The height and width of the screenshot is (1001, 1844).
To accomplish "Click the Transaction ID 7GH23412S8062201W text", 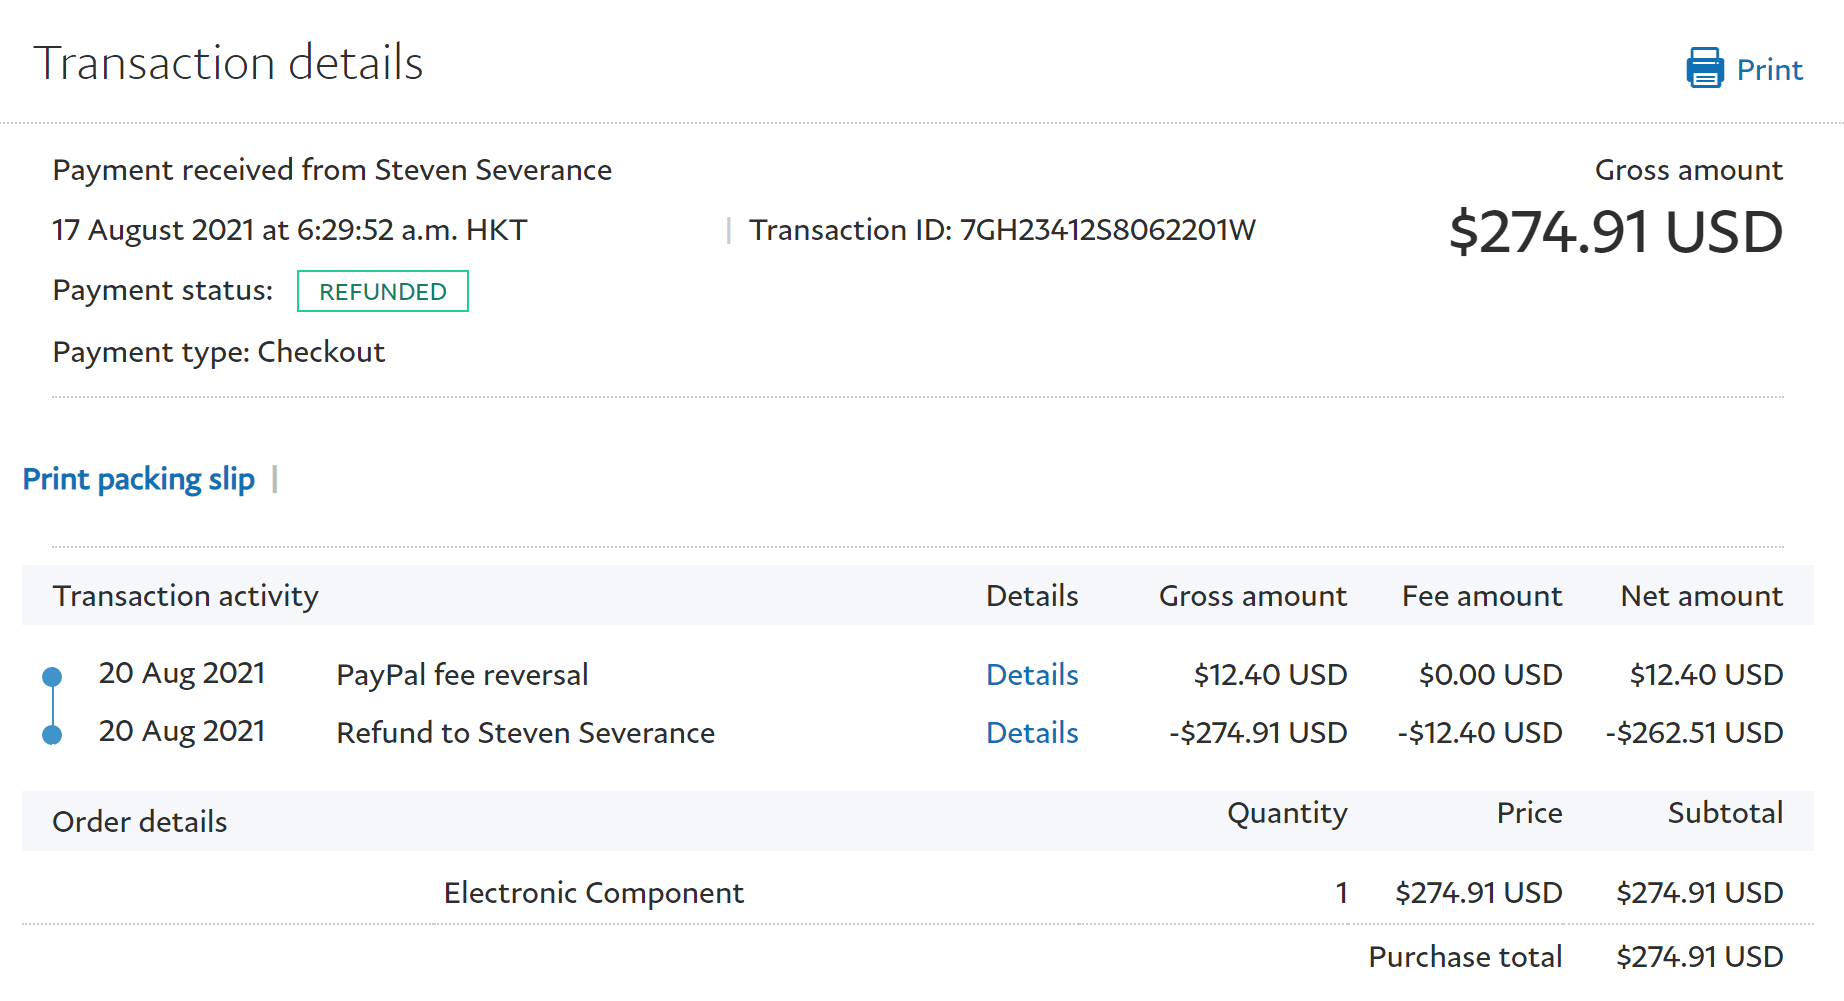I will (x=1002, y=230).
